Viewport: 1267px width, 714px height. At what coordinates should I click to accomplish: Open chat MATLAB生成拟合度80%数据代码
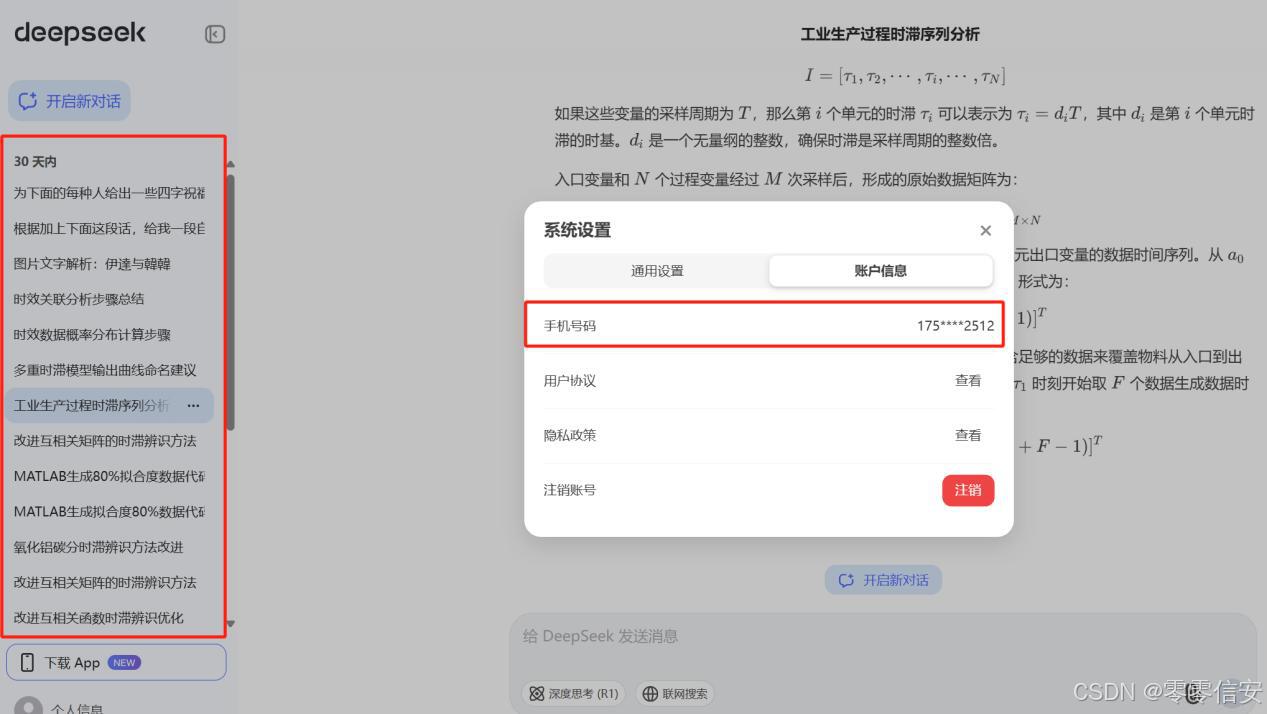(x=109, y=511)
